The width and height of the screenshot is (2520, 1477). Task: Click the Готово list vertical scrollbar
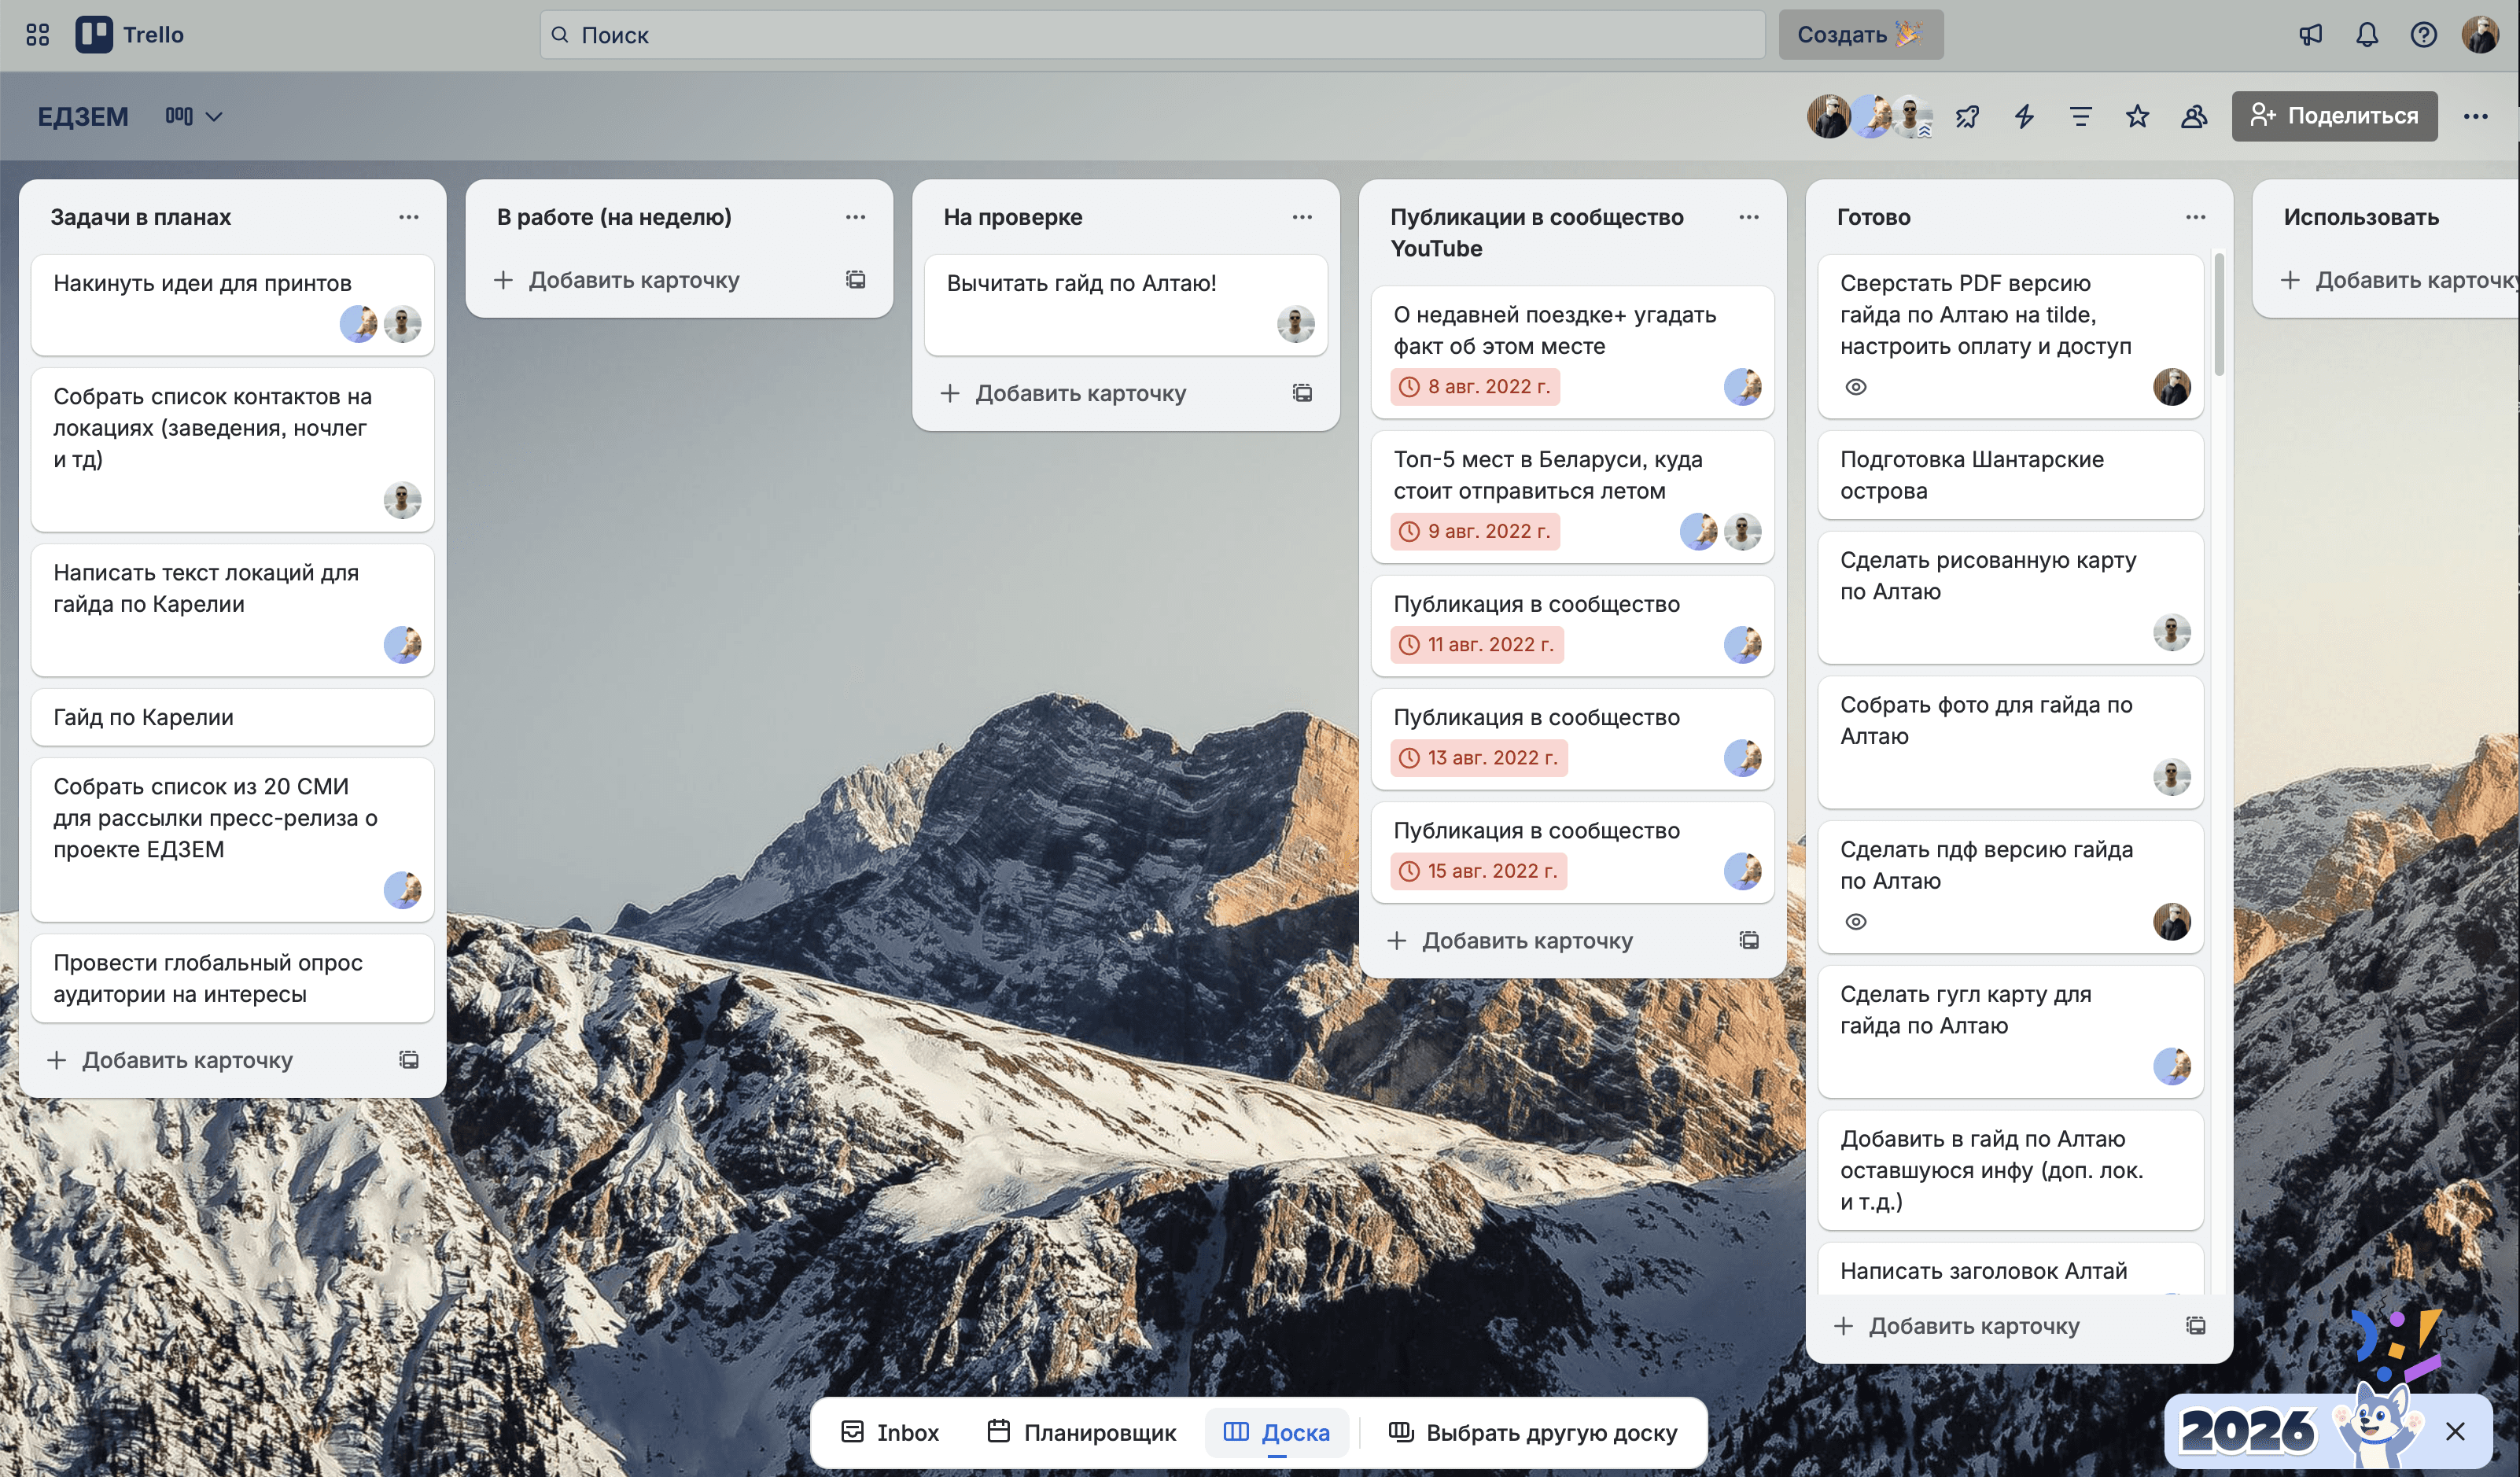(2219, 314)
